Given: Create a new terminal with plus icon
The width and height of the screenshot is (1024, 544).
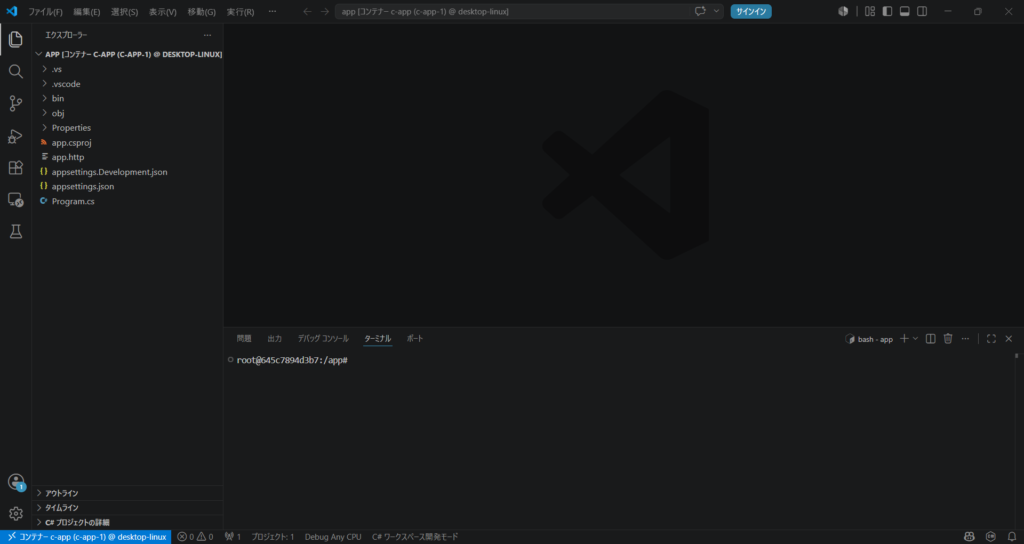Looking at the screenshot, I should click(x=904, y=338).
